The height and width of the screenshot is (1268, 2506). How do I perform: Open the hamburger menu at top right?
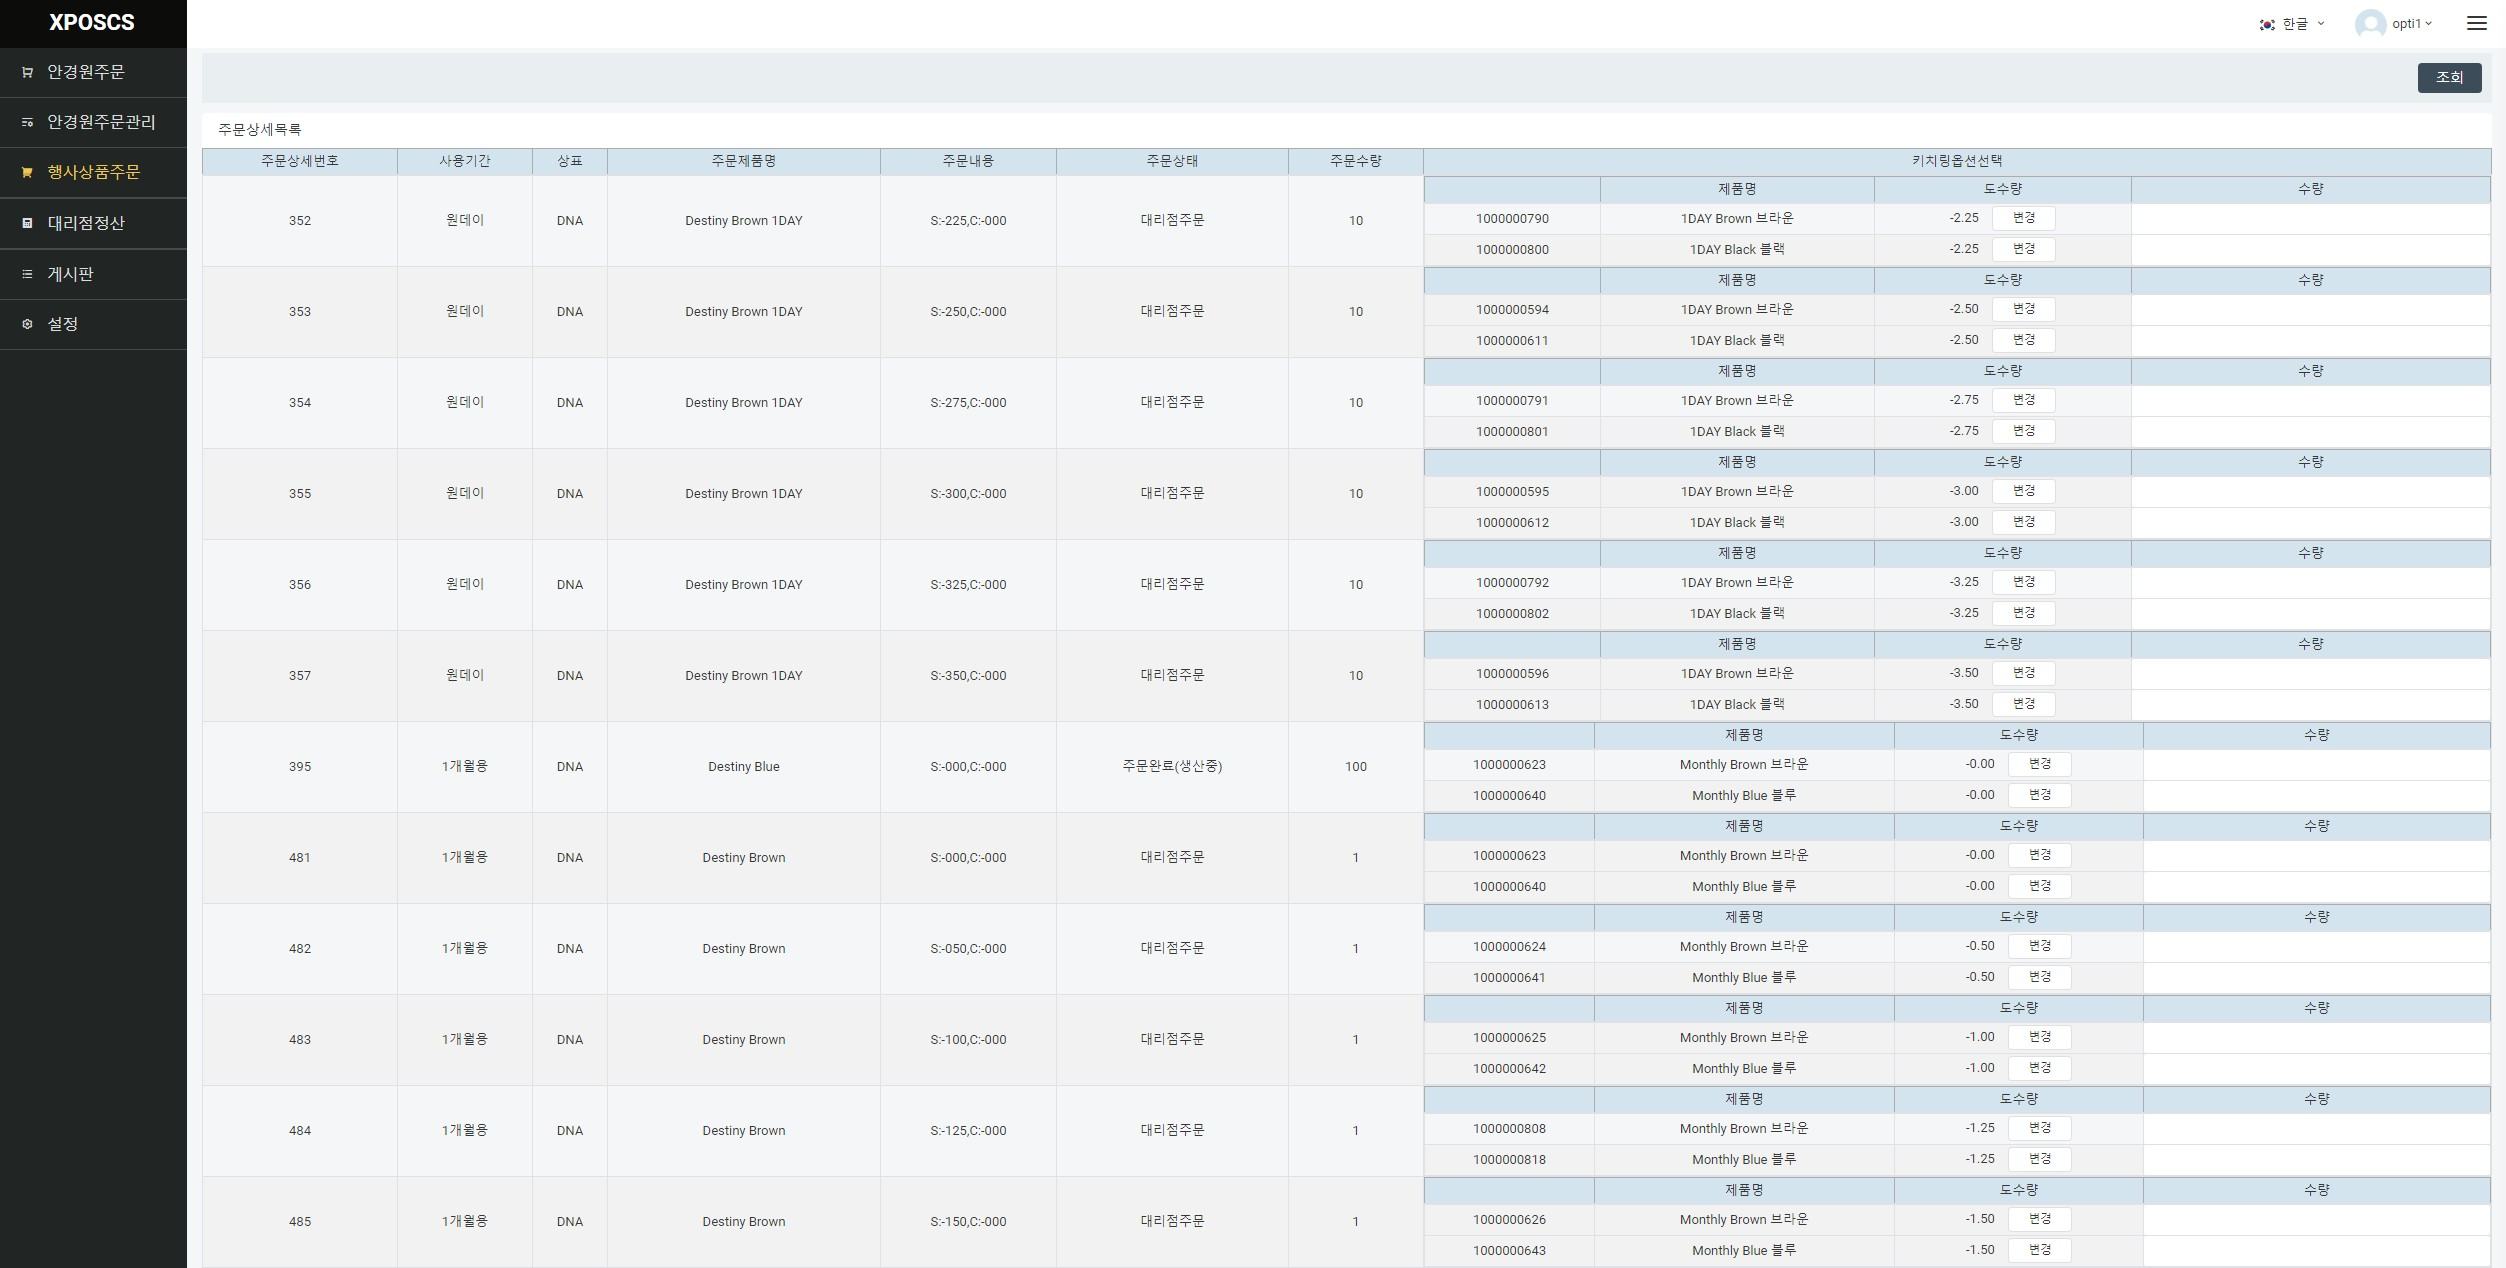[x=2476, y=23]
